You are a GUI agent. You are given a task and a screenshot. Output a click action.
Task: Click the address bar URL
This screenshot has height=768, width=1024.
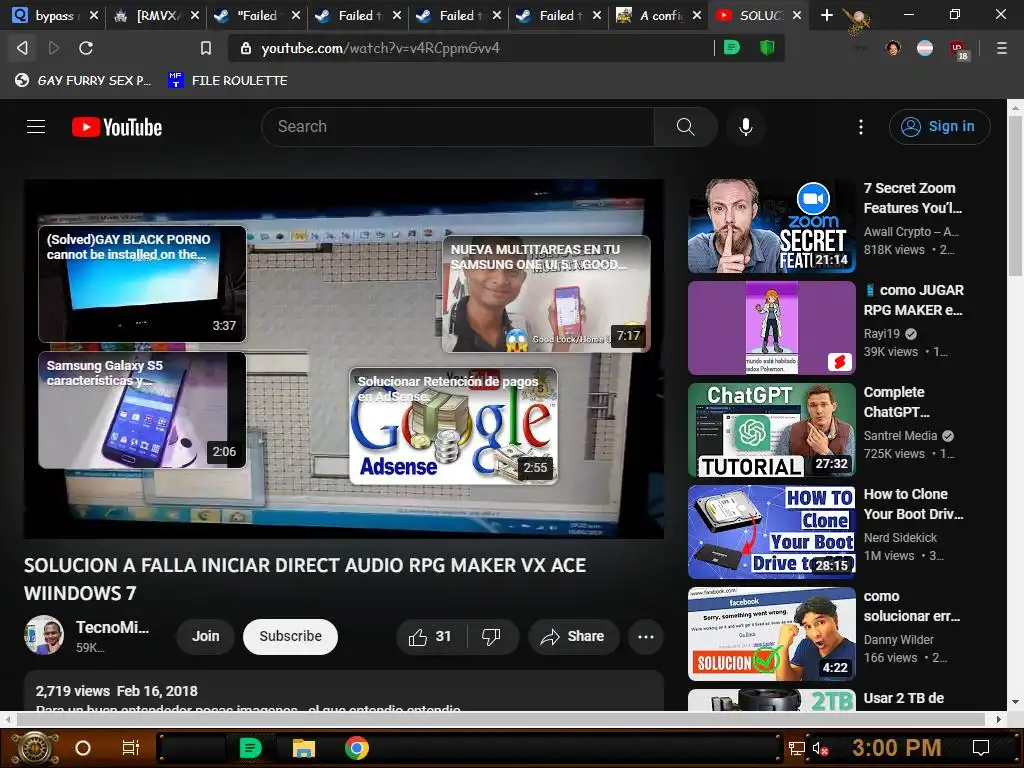(381, 48)
